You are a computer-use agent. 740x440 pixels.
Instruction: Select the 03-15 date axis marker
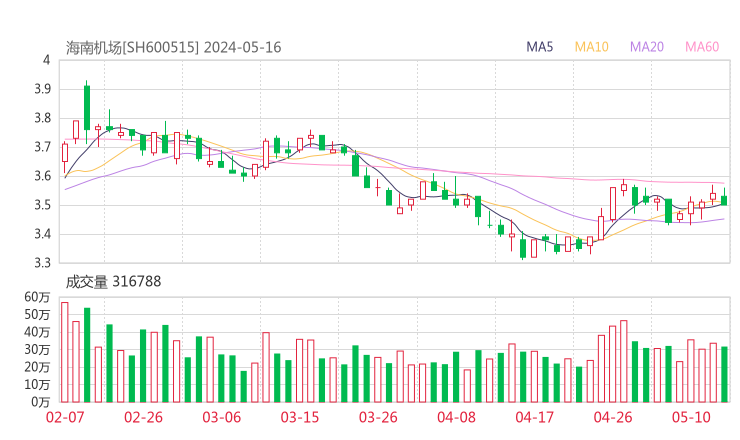(x=299, y=417)
